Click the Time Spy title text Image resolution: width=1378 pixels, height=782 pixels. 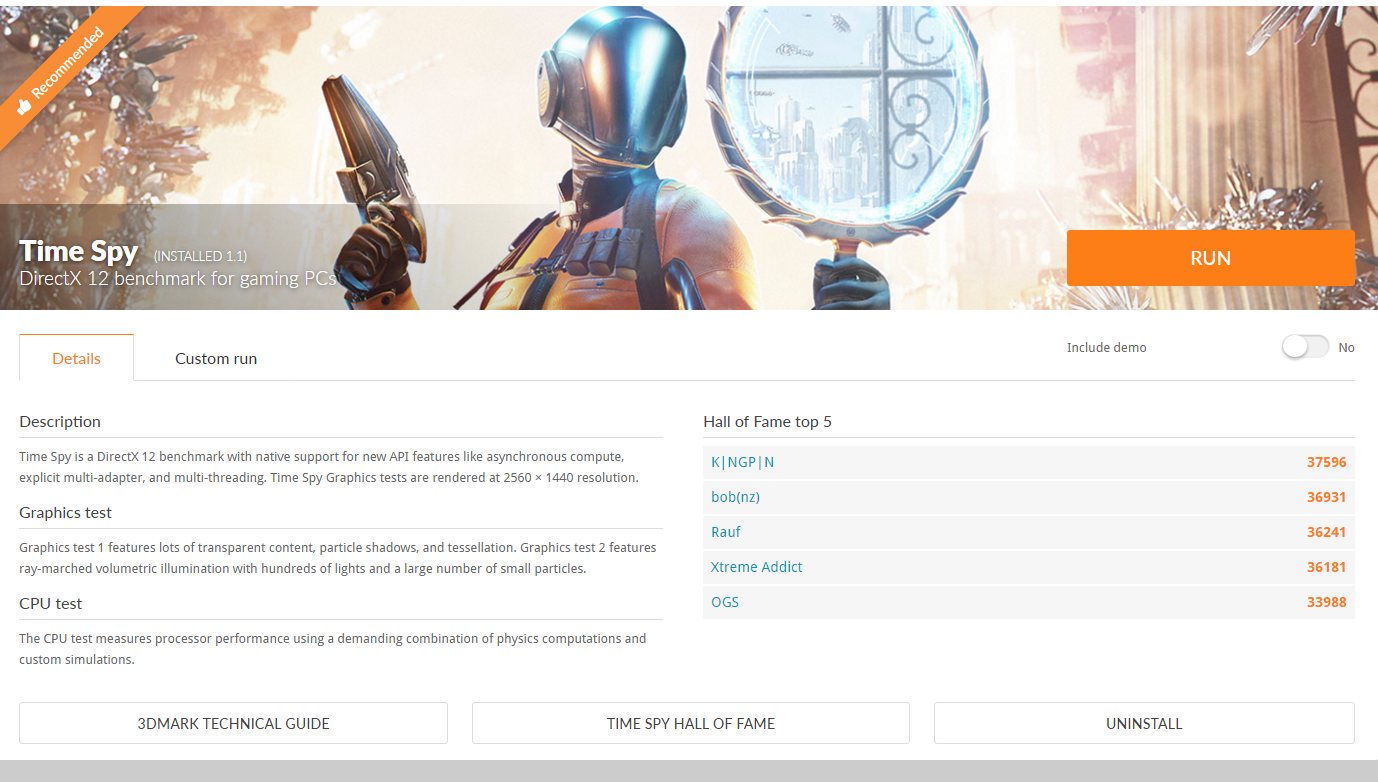point(79,251)
